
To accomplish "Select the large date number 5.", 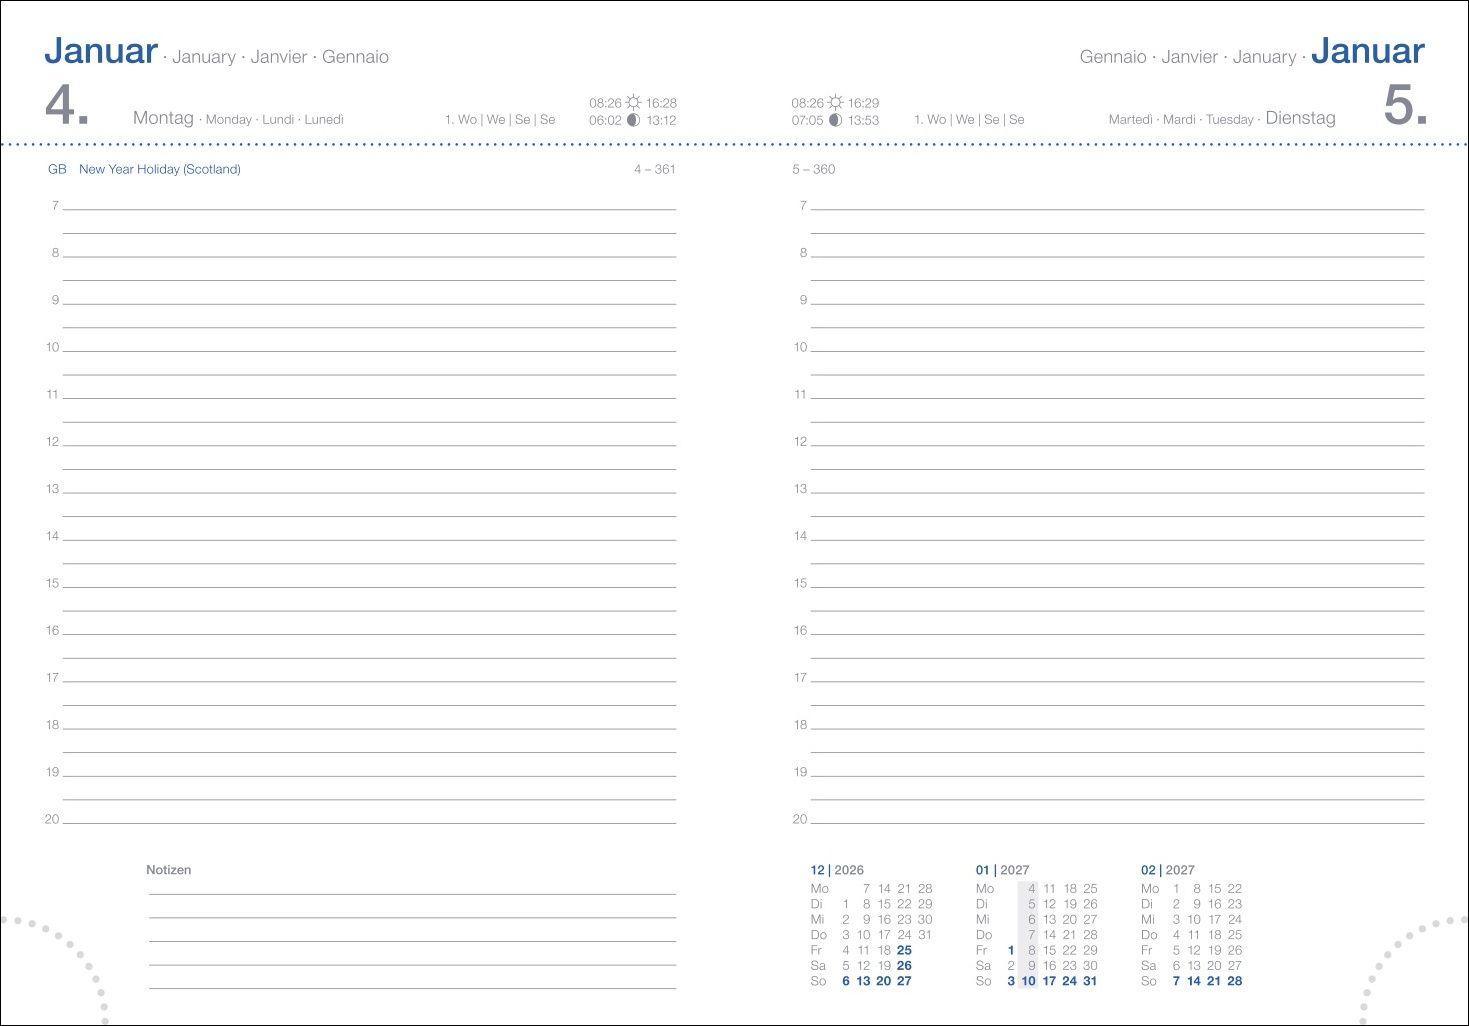I will 1404,105.
